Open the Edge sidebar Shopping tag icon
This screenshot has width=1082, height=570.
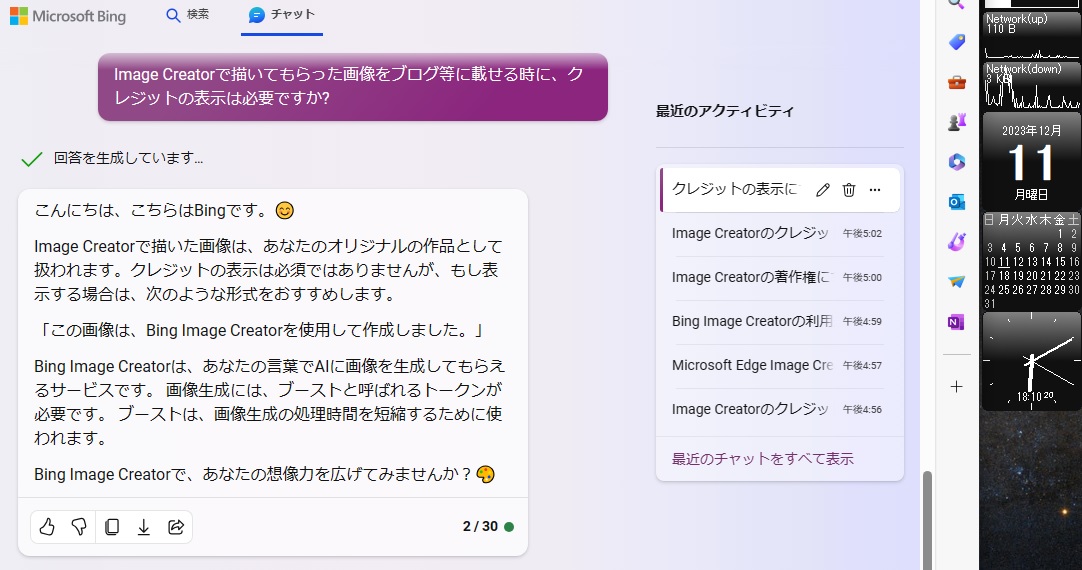coord(956,42)
